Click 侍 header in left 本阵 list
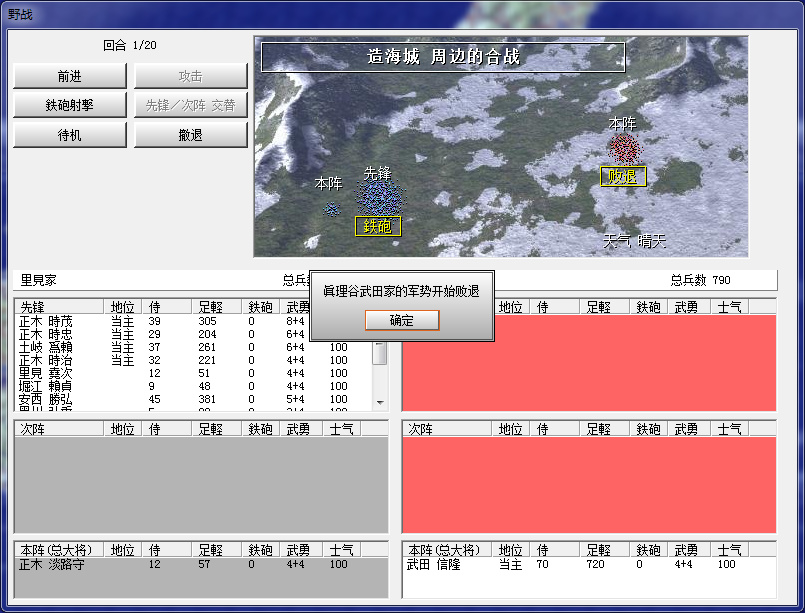Image resolution: width=805 pixels, height=613 pixels. click(166, 550)
